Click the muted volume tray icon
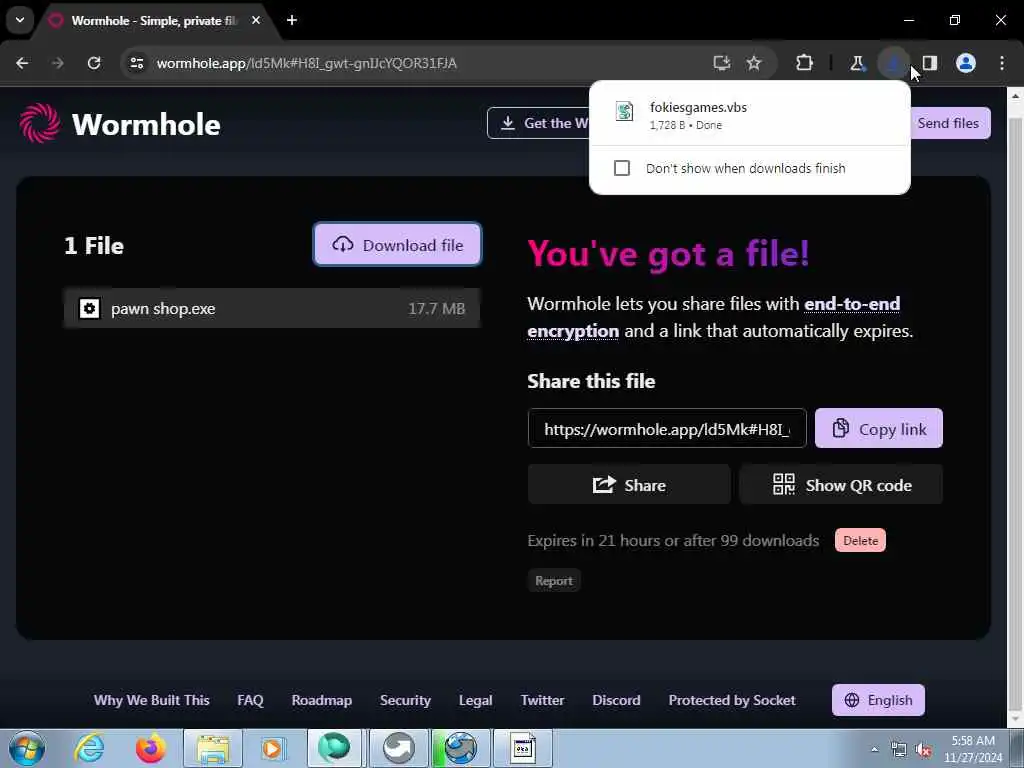 [923, 750]
